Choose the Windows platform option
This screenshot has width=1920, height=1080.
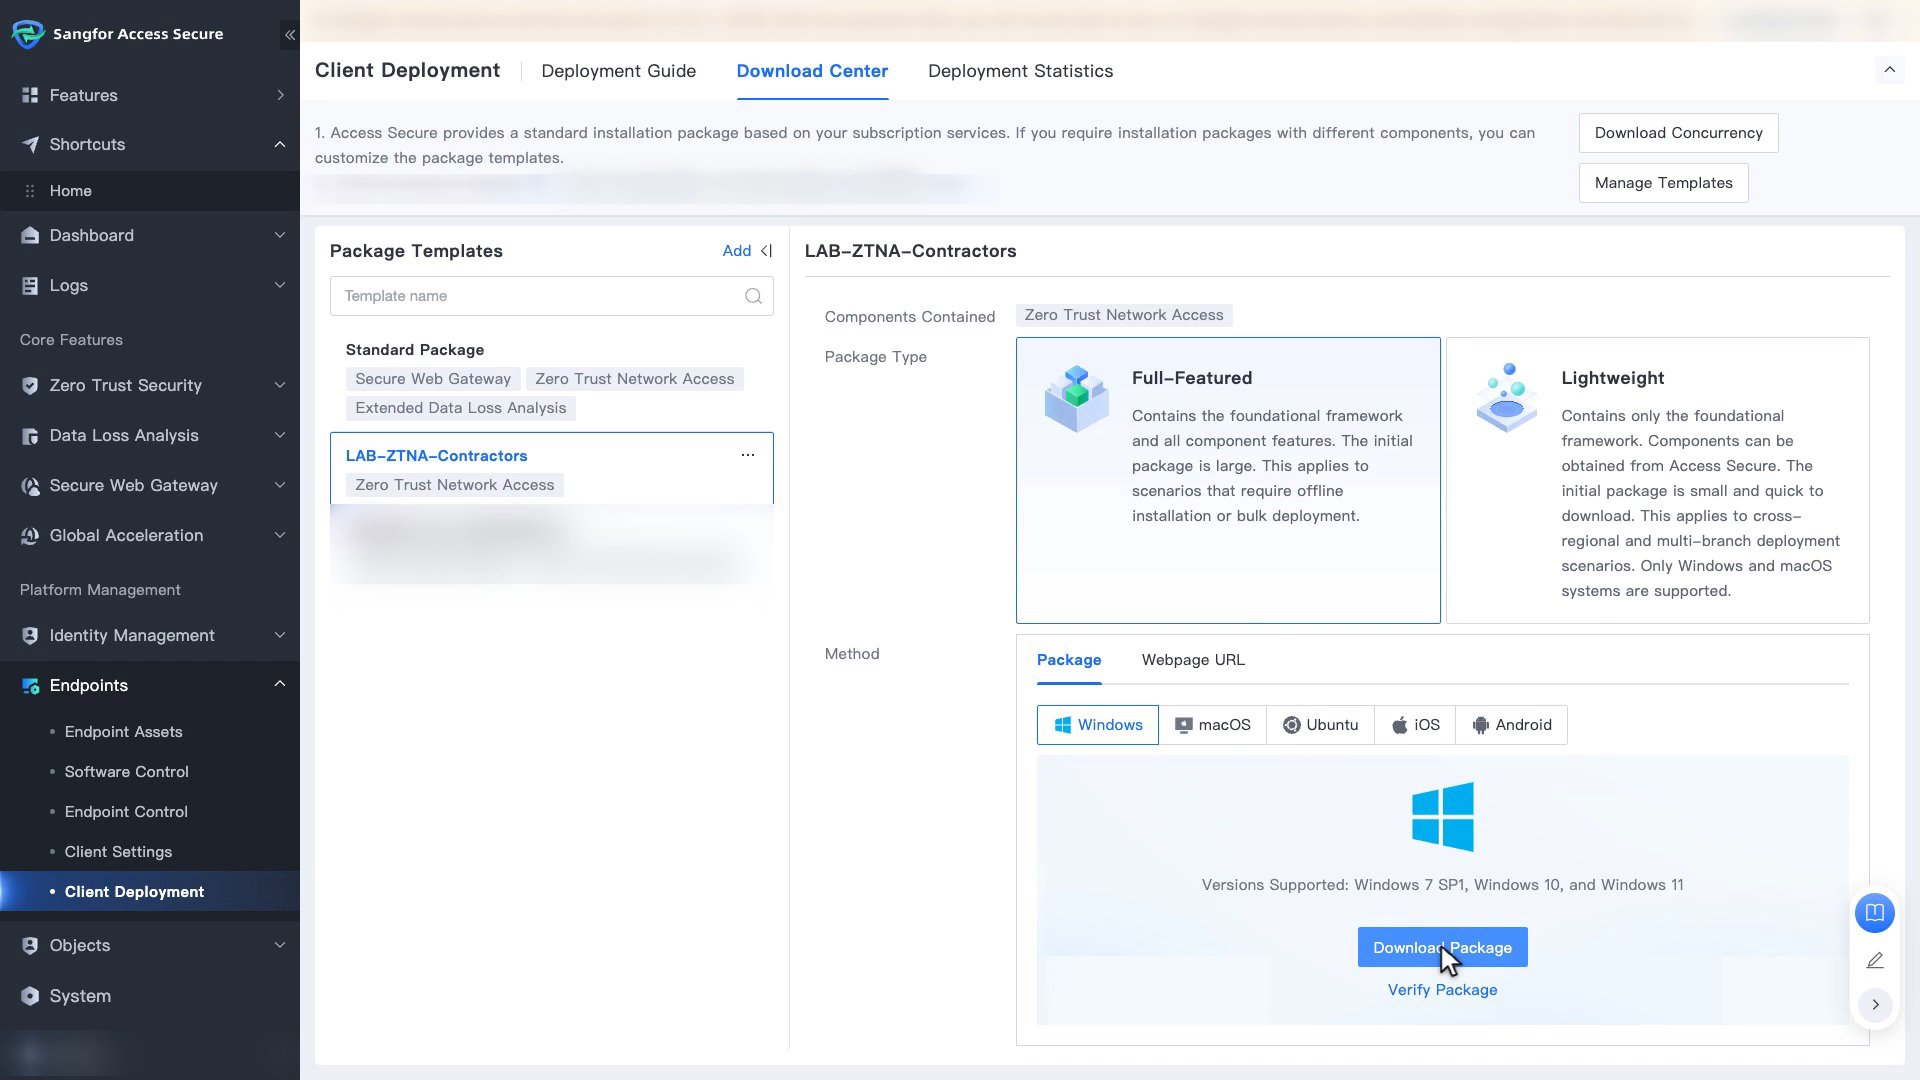1097,725
